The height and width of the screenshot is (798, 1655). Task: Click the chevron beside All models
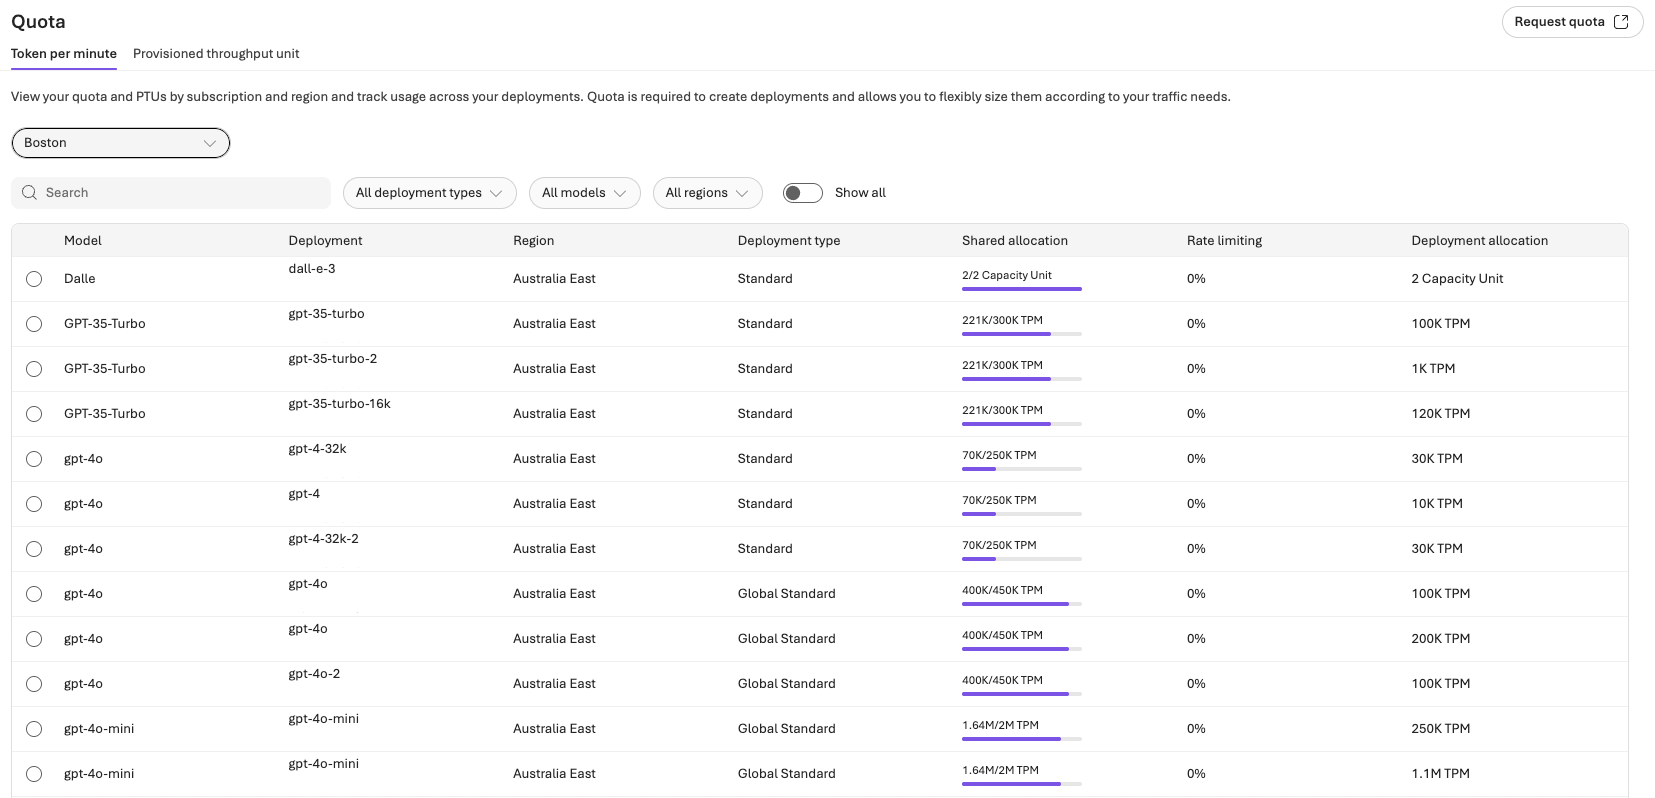pos(620,193)
